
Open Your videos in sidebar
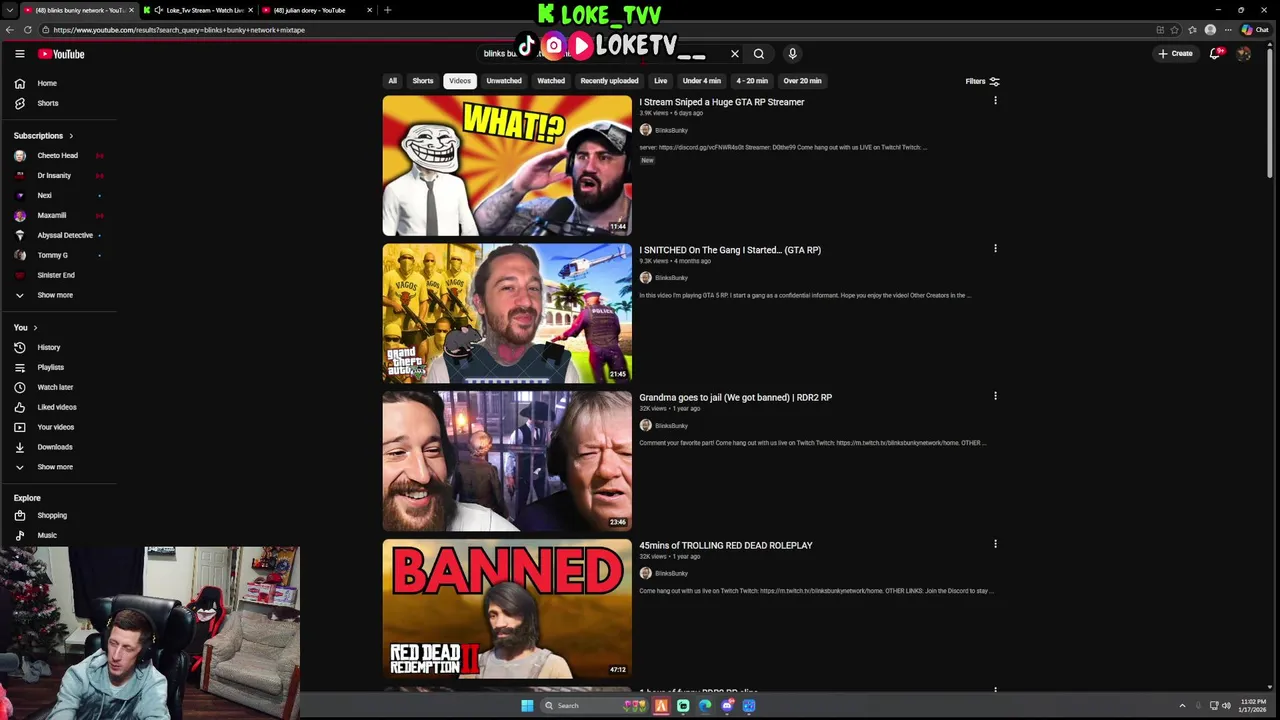tap(59, 427)
